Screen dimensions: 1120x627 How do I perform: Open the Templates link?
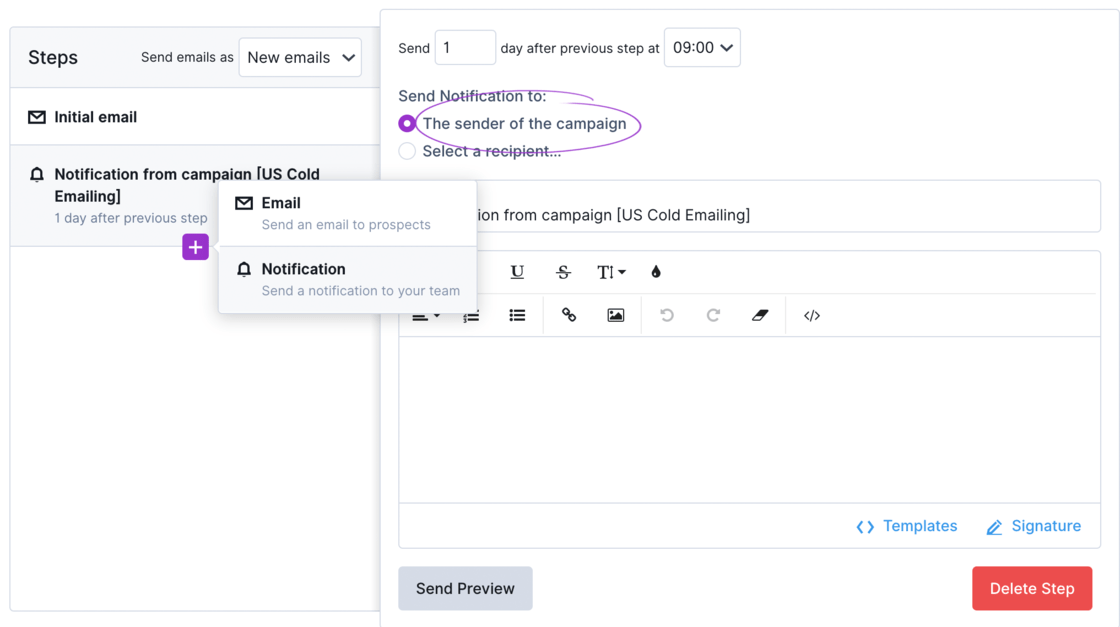907,526
